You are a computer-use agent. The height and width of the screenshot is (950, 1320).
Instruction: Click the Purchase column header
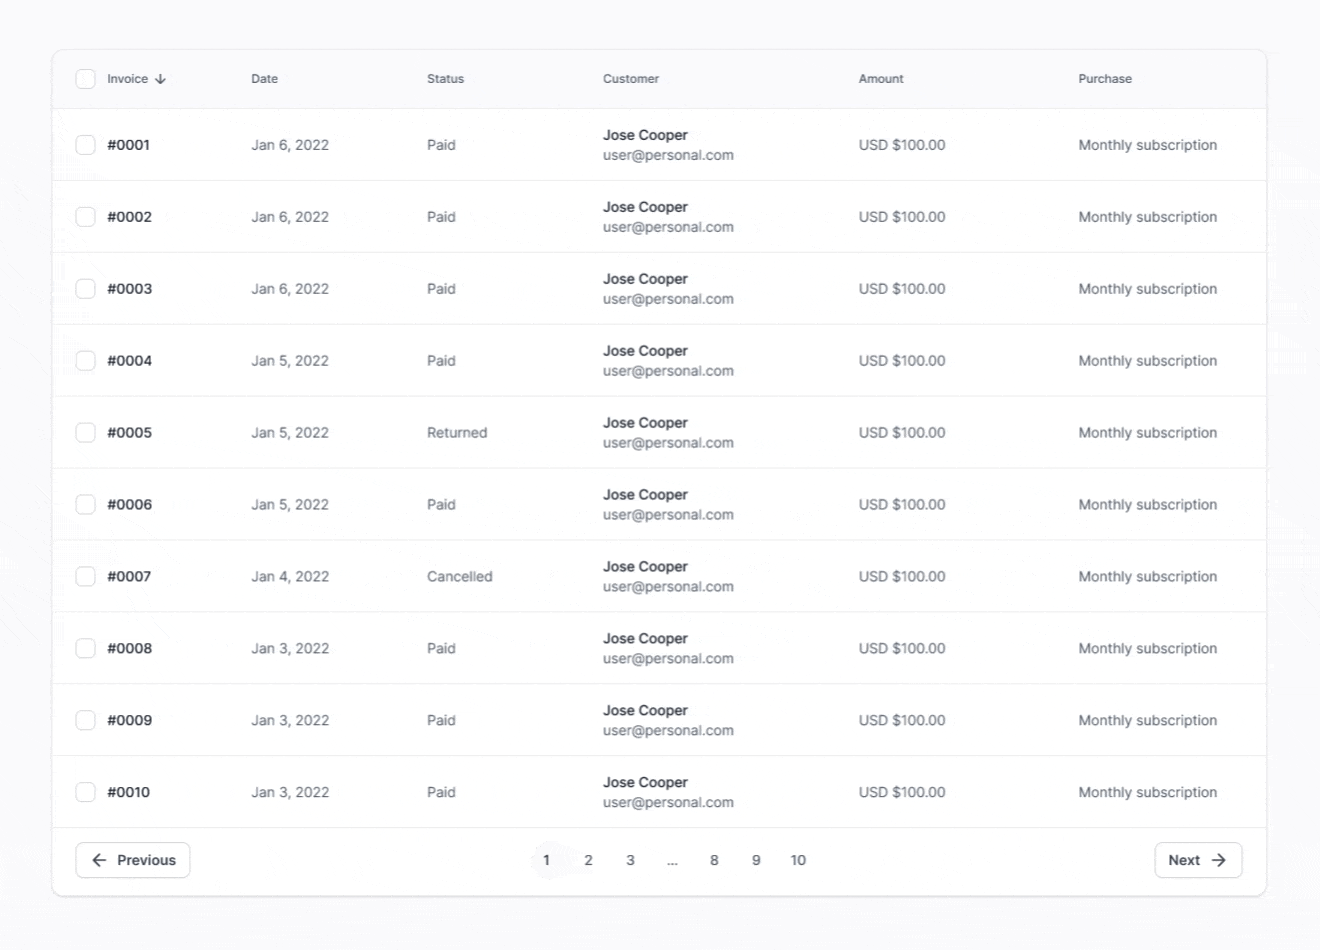[x=1104, y=79]
